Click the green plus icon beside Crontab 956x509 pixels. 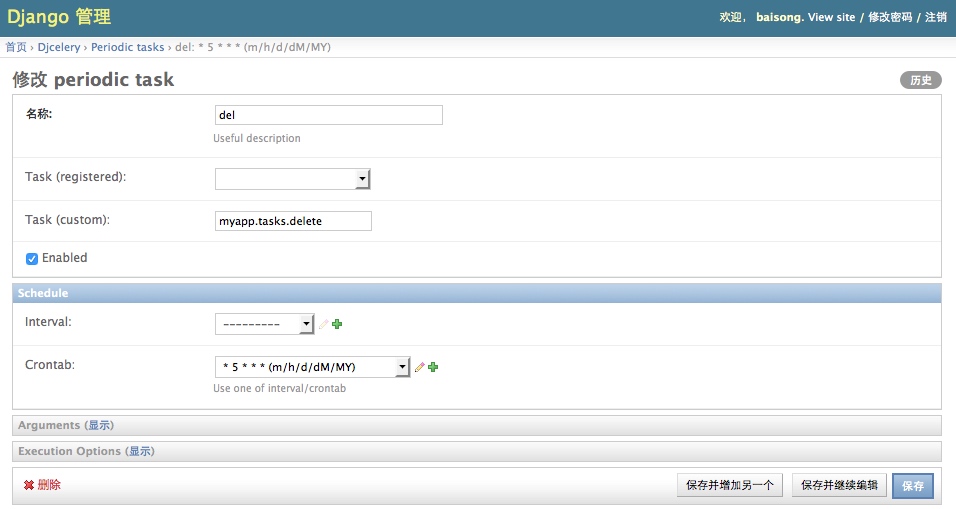pos(433,367)
